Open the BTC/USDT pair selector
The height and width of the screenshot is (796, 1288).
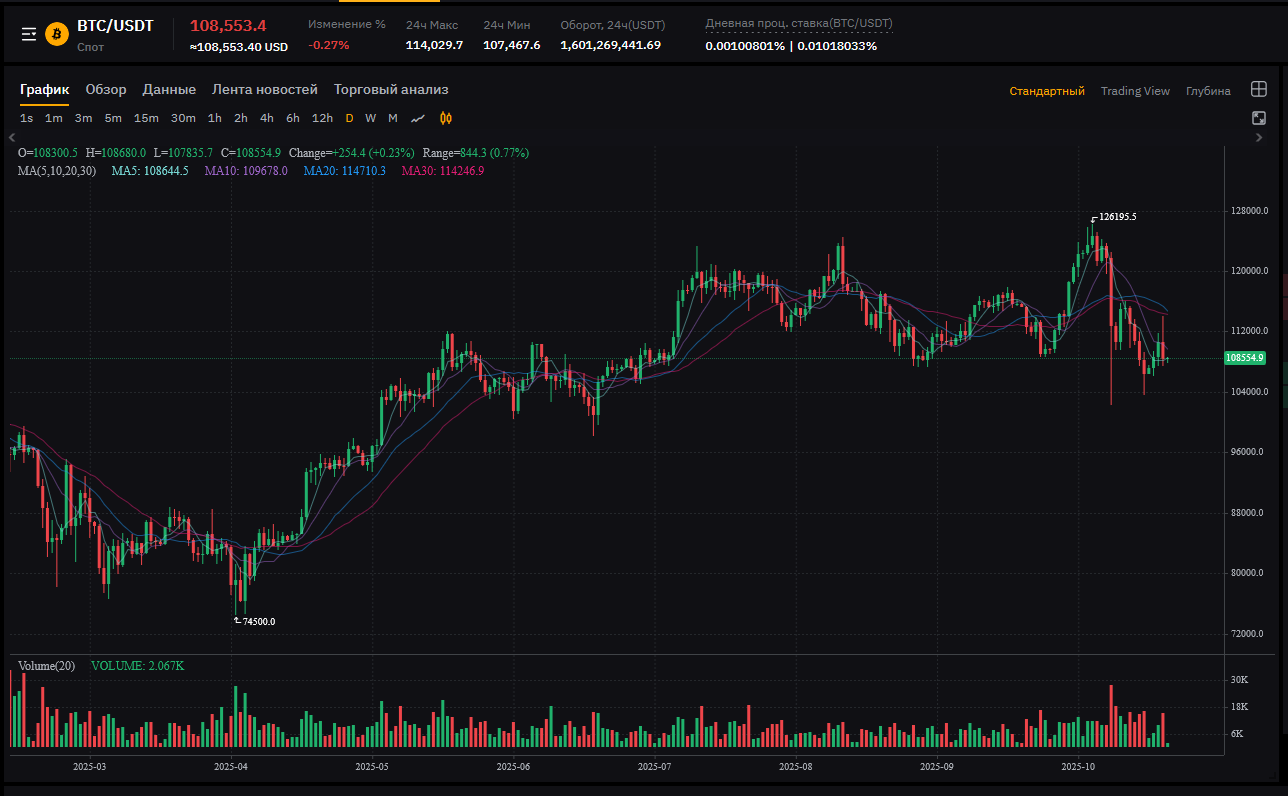115,26
